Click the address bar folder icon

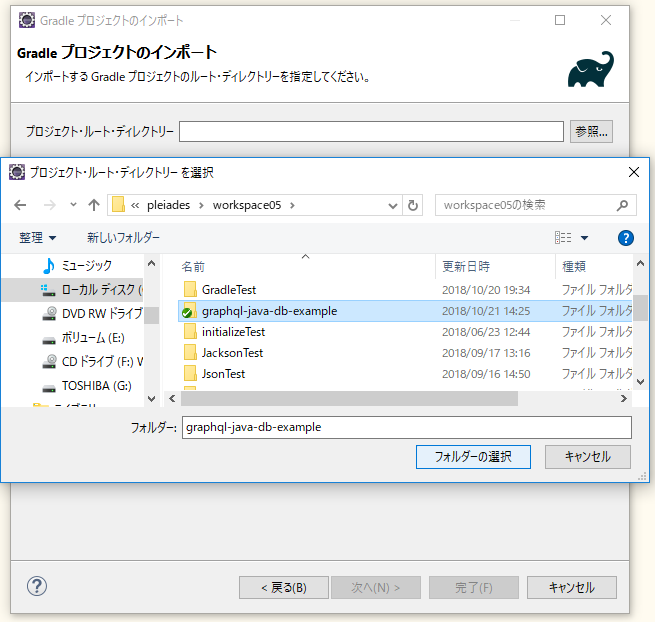tap(118, 205)
